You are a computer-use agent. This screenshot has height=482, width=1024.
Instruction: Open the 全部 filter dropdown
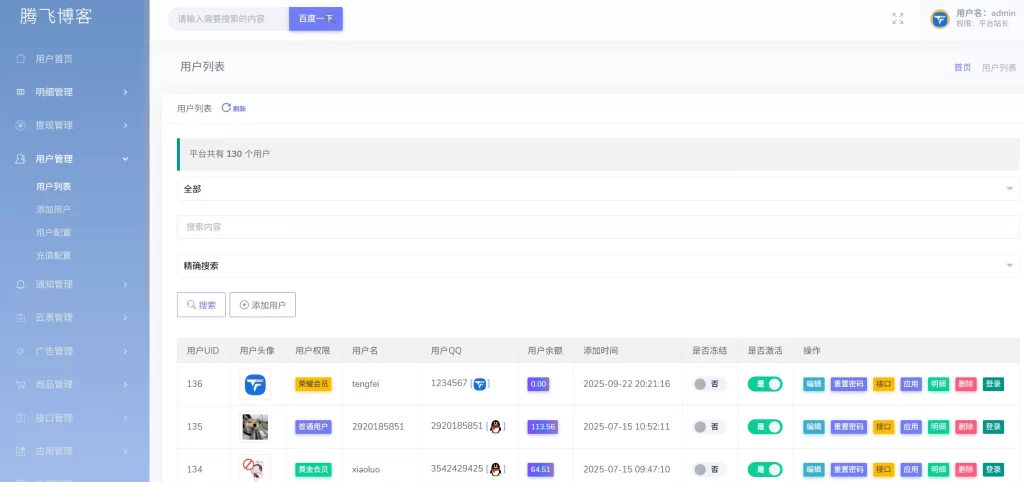coord(598,188)
